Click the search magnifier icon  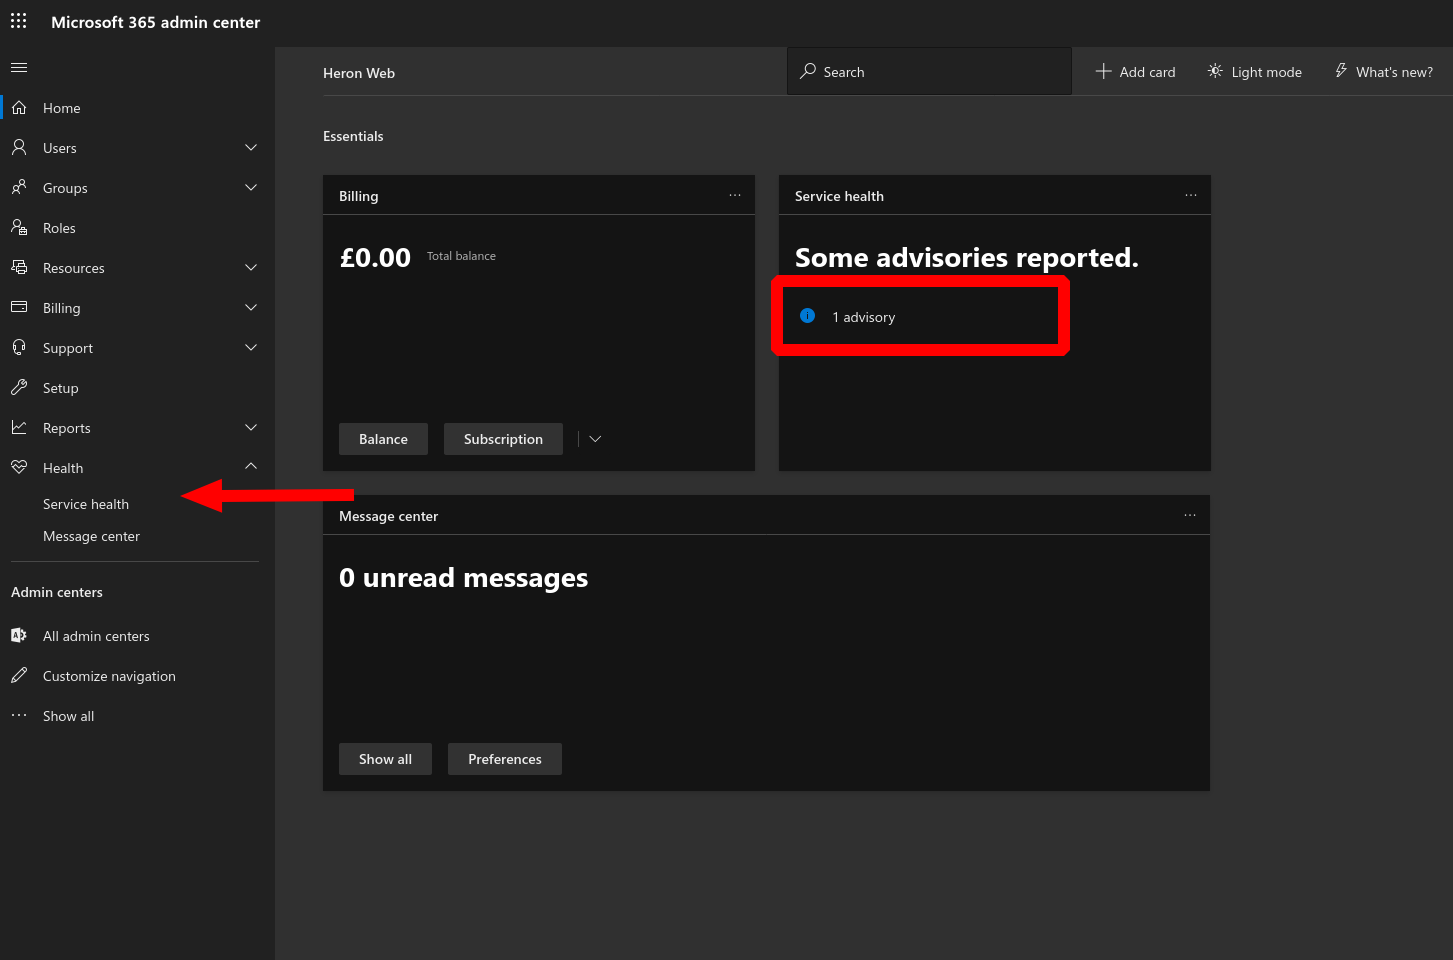coord(808,71)
